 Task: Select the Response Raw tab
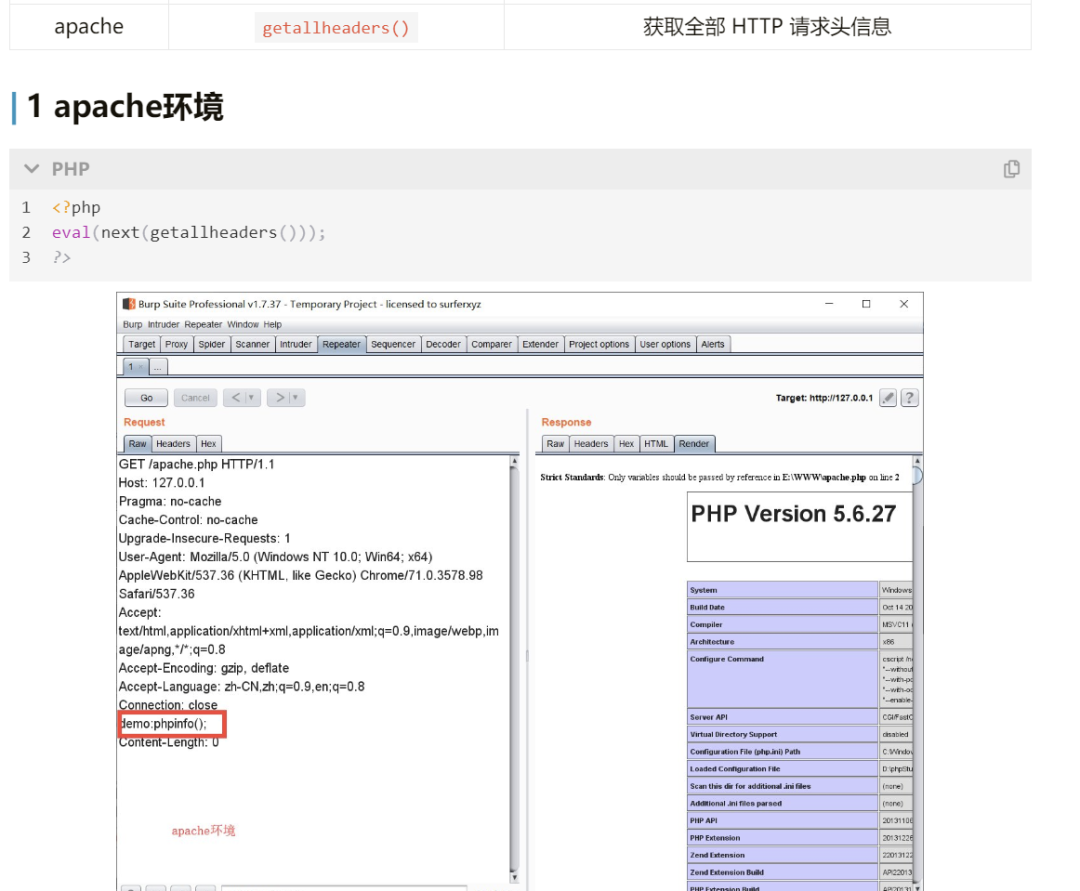555,444
